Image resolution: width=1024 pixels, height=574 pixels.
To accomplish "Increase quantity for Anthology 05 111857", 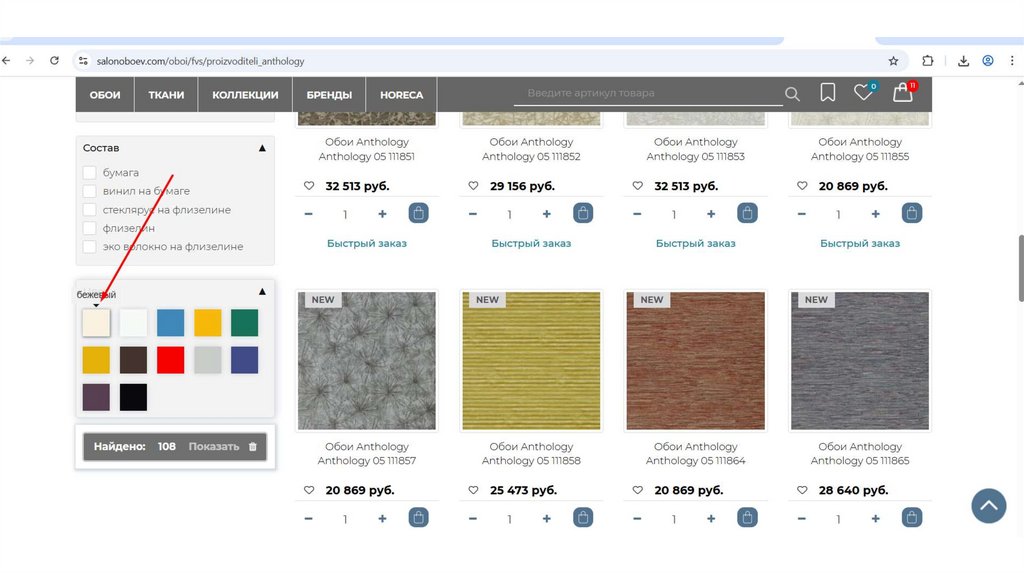I will [x=382, y=518].
